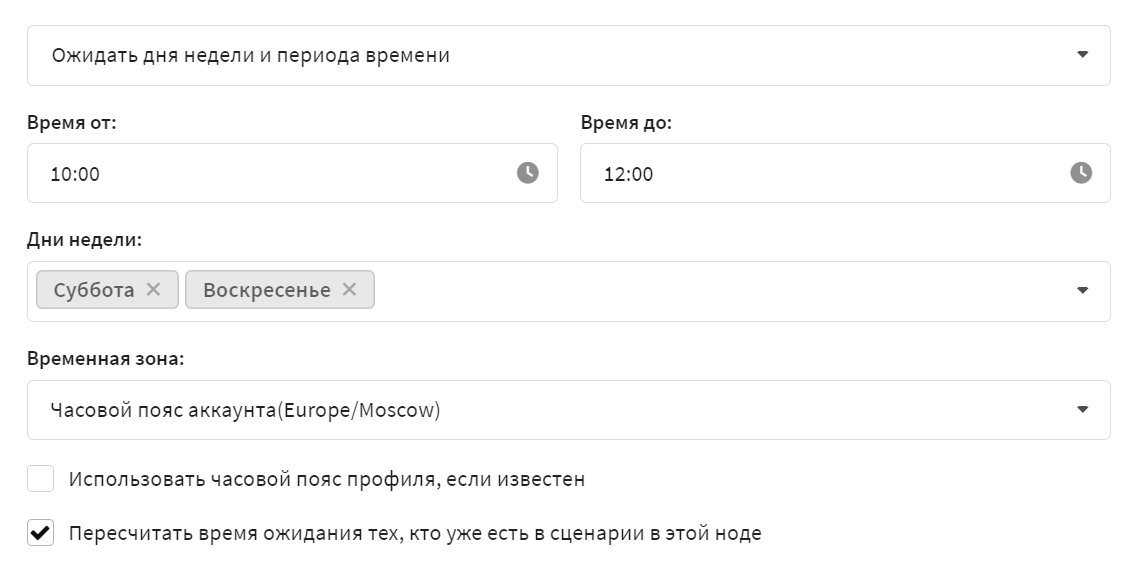Open the wait type dropdown arrow

coord(1082,55)
